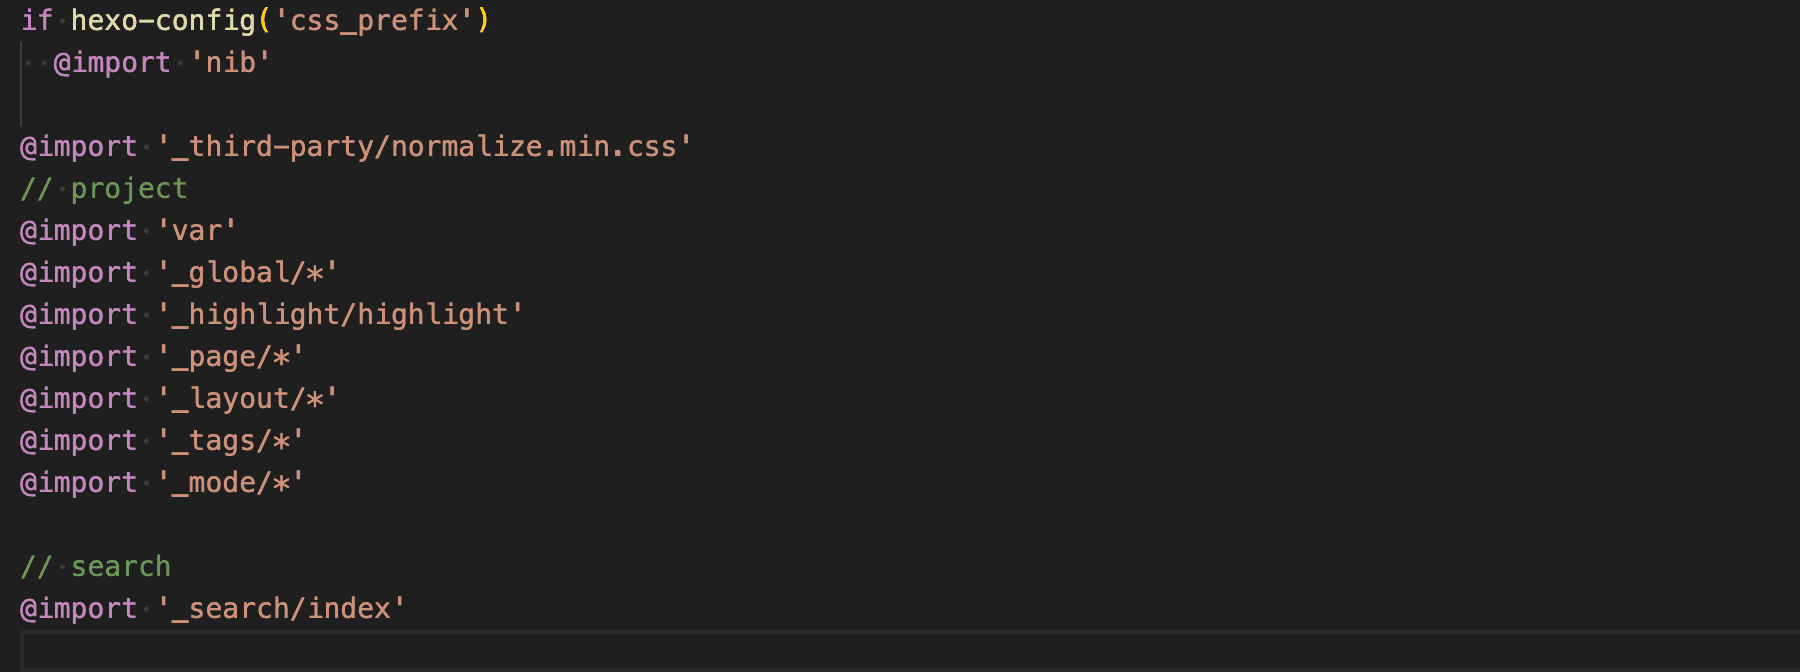This screenshot has width=1800, height=672.
Task: Click the '_highlight/highlight' import path
Action: pyautogui.click(x=340, y=315)
